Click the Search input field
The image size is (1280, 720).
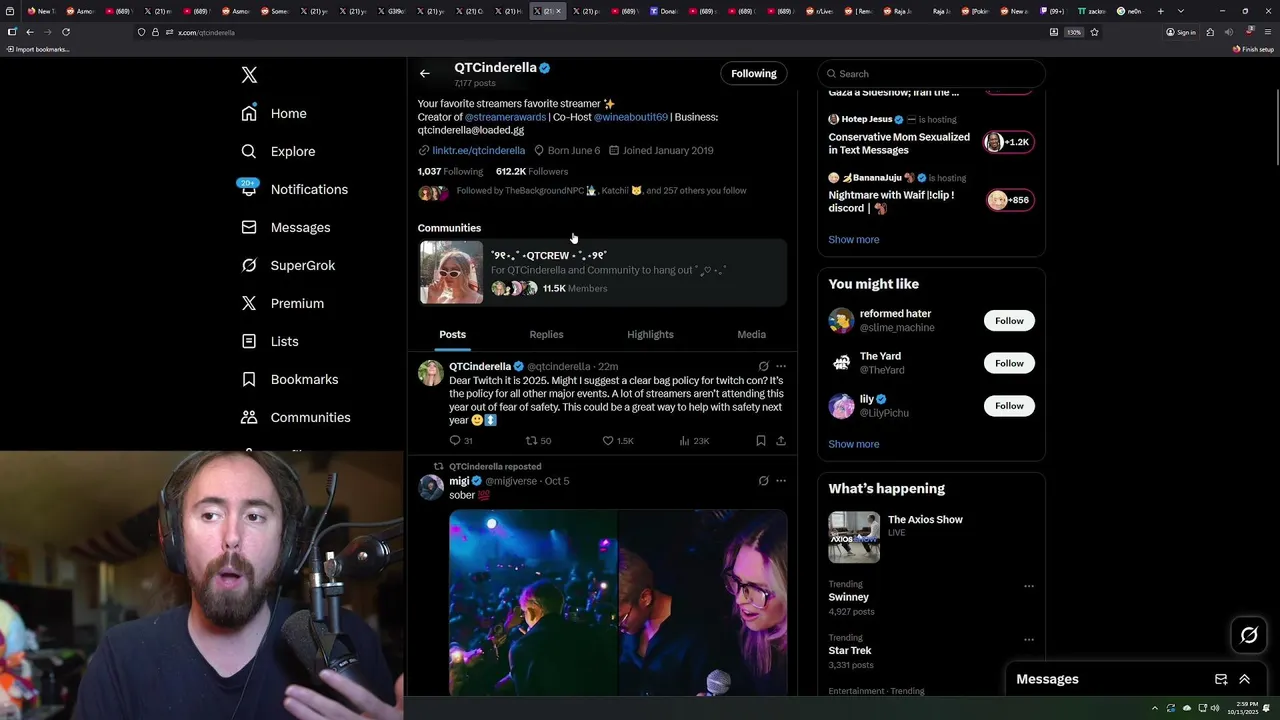pos(932,74)
